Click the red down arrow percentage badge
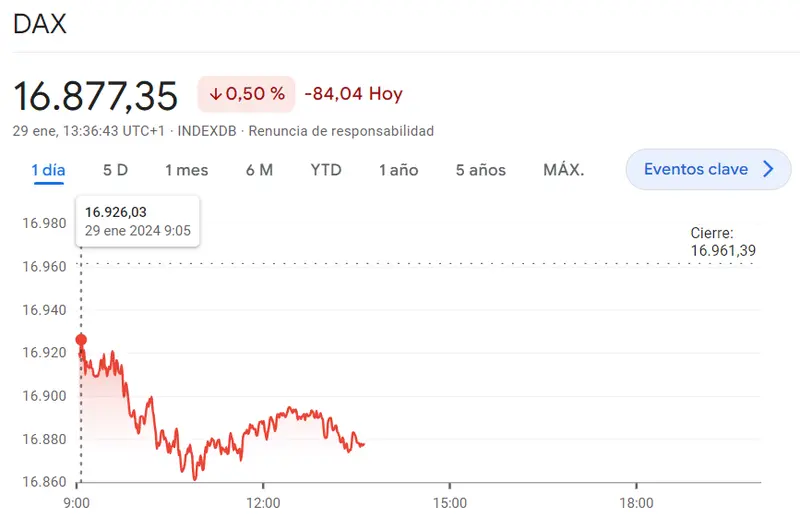Viewport: 800px width, 530px height. [246, 94]
